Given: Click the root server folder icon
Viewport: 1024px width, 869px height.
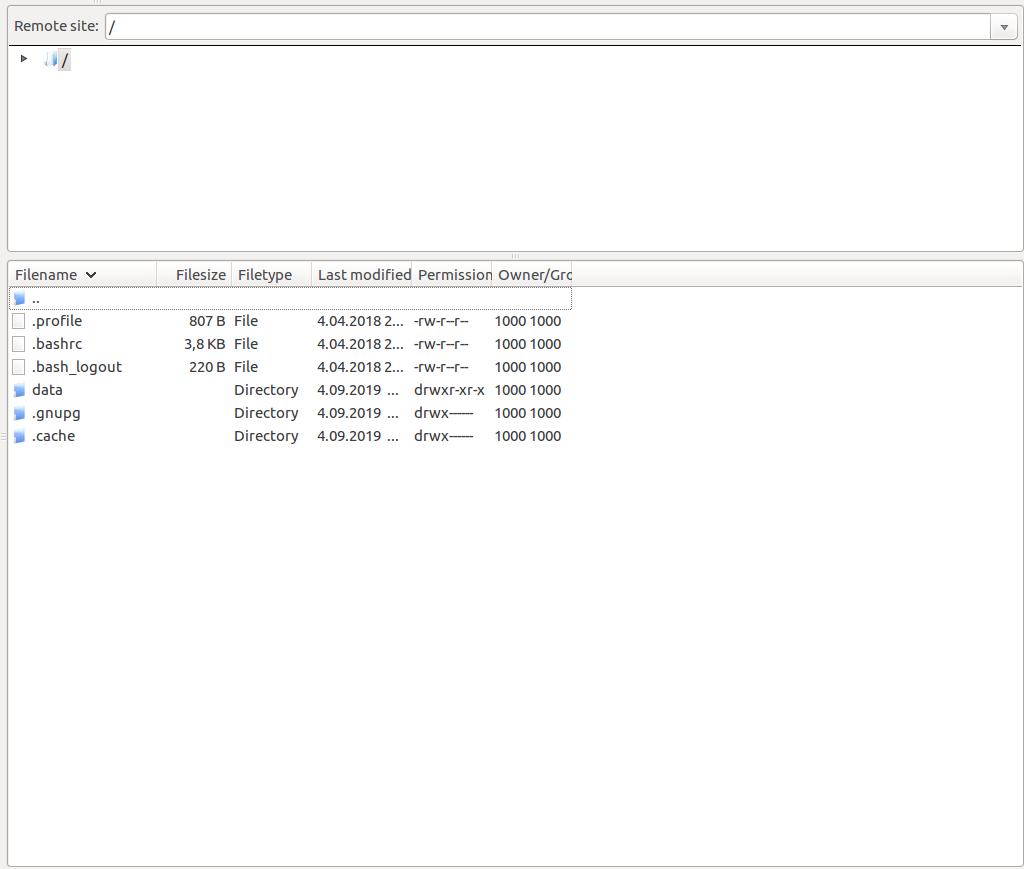Looking at the screenshot, I should coord(50,60).
